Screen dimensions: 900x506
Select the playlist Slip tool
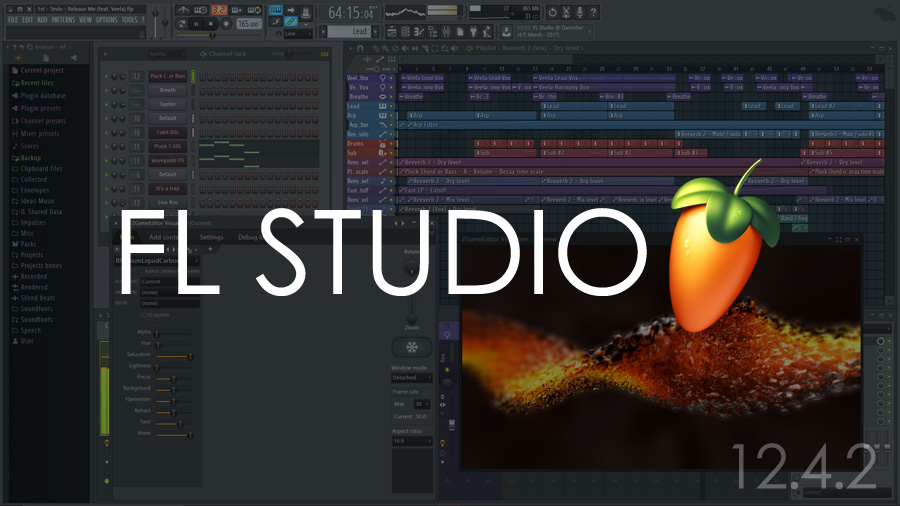[x=415, y=48]
